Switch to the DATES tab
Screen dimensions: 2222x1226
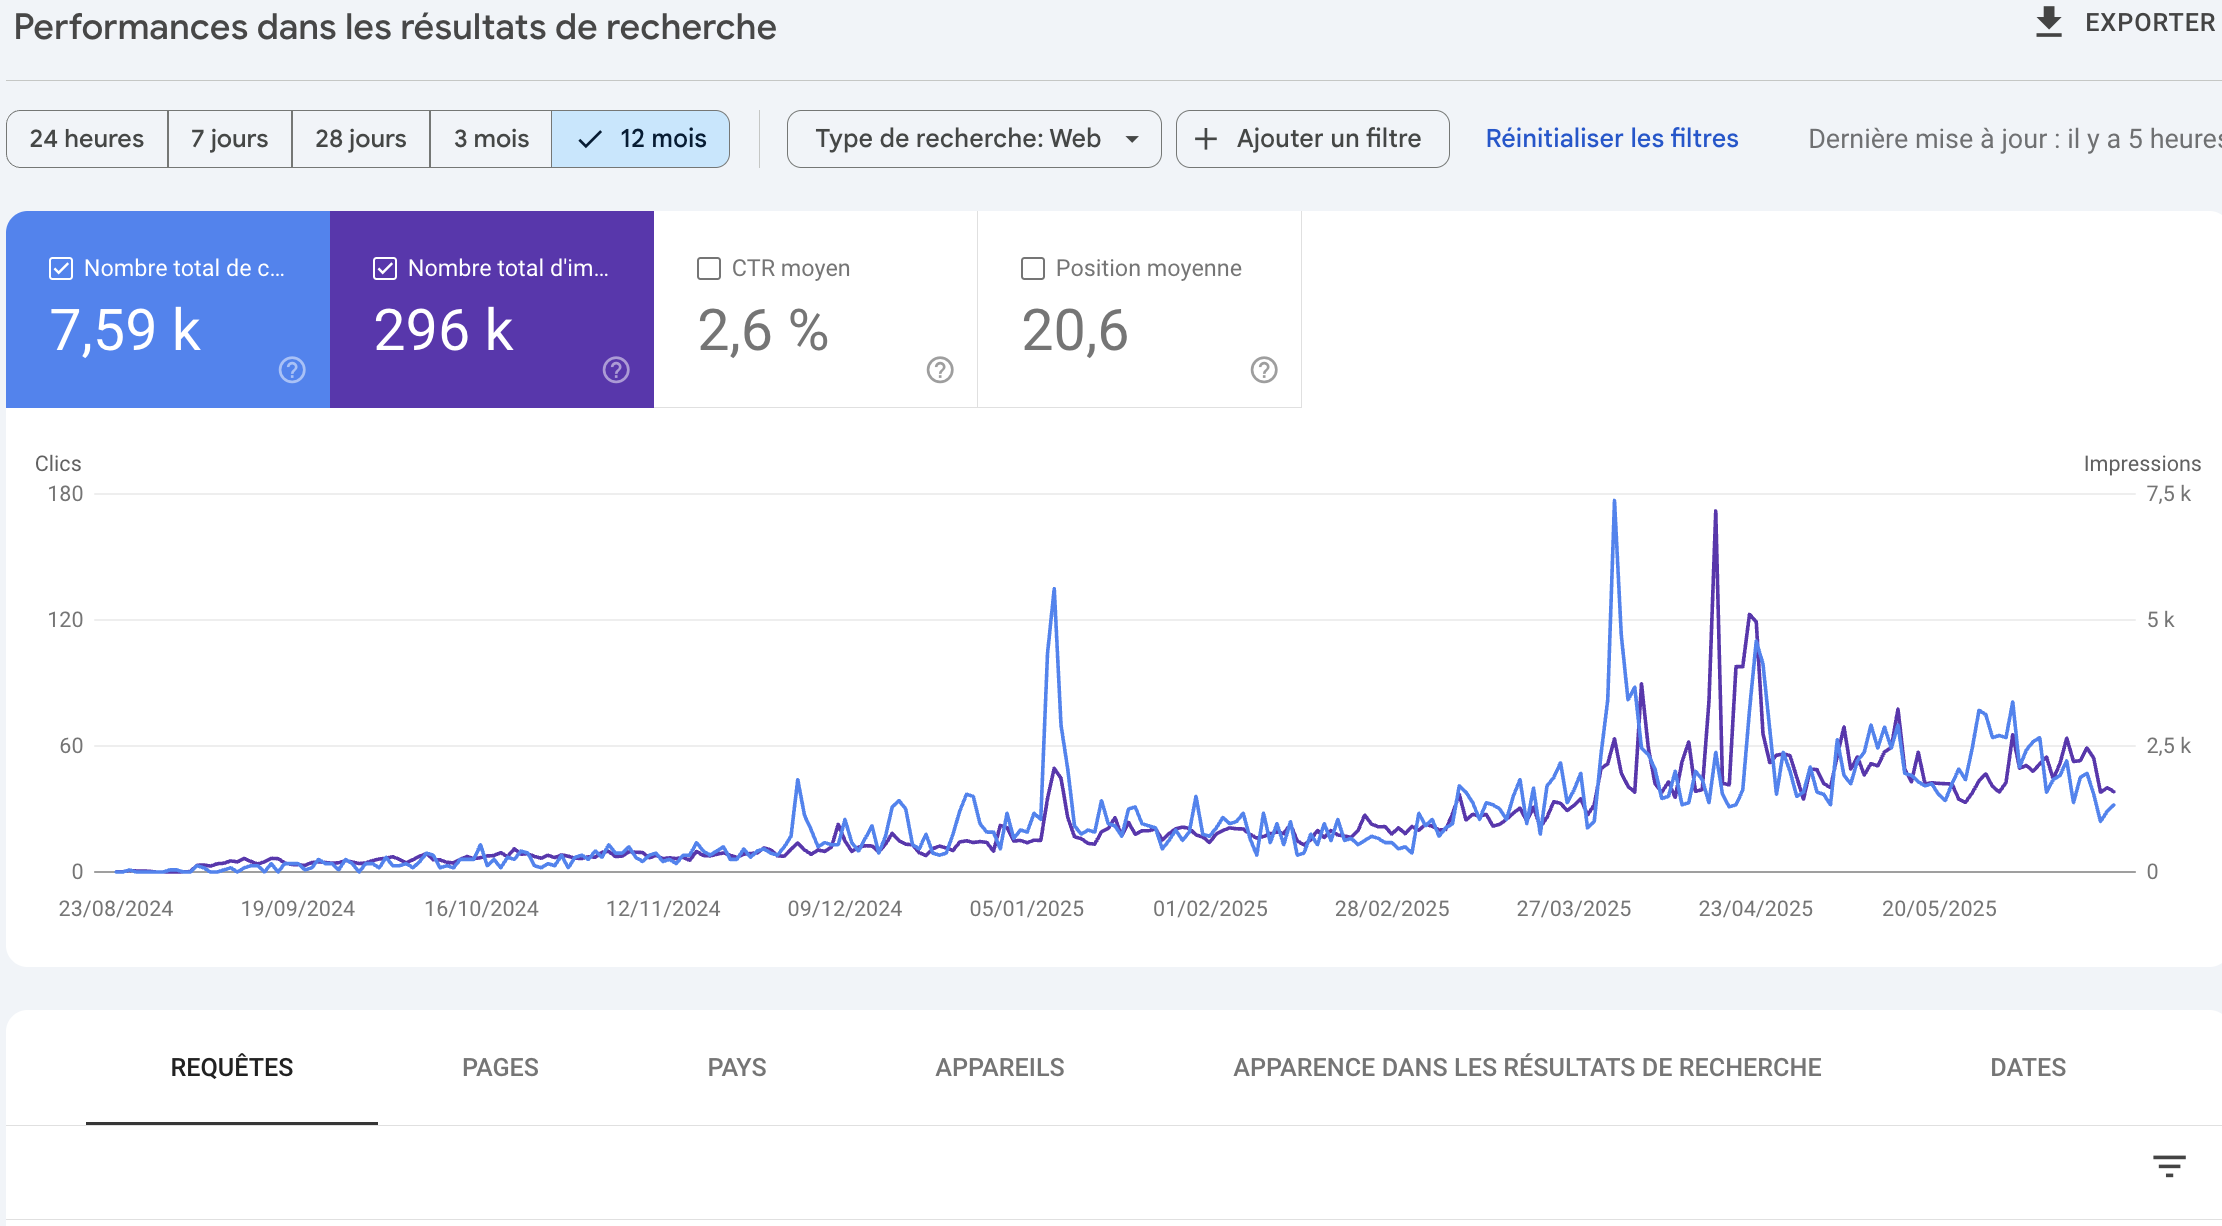2028,1067
